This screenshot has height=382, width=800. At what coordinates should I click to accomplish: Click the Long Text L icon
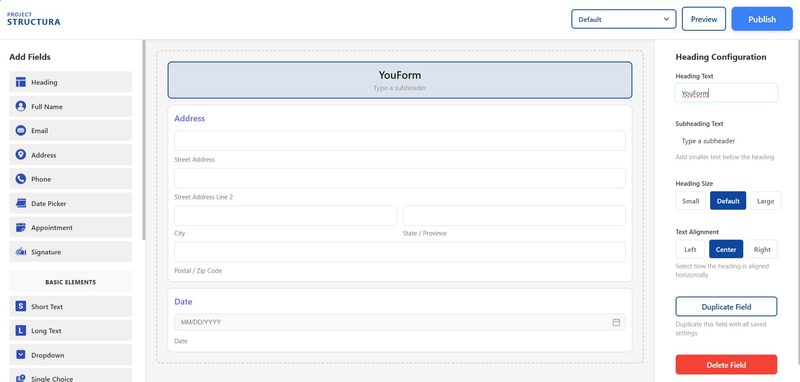20,330
